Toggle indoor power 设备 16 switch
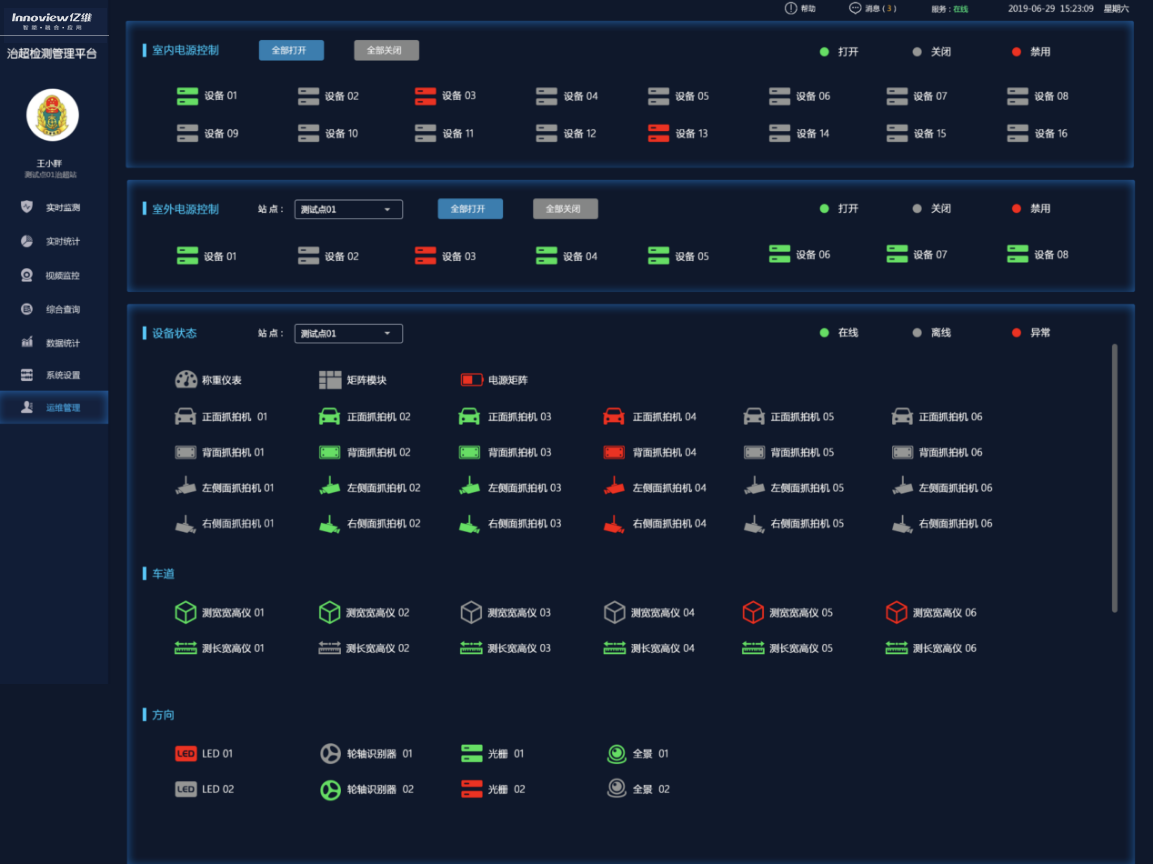Image resolution: width=1153 pixels, height=864 pixels. pos(1018,133)
